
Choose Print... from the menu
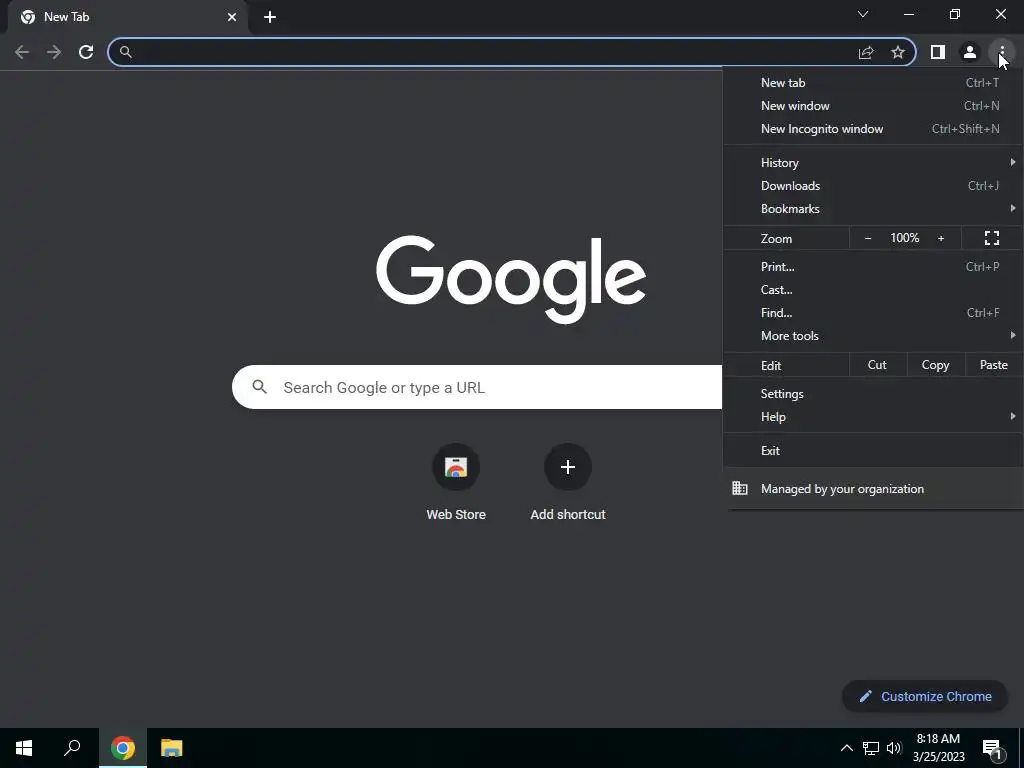873,266
